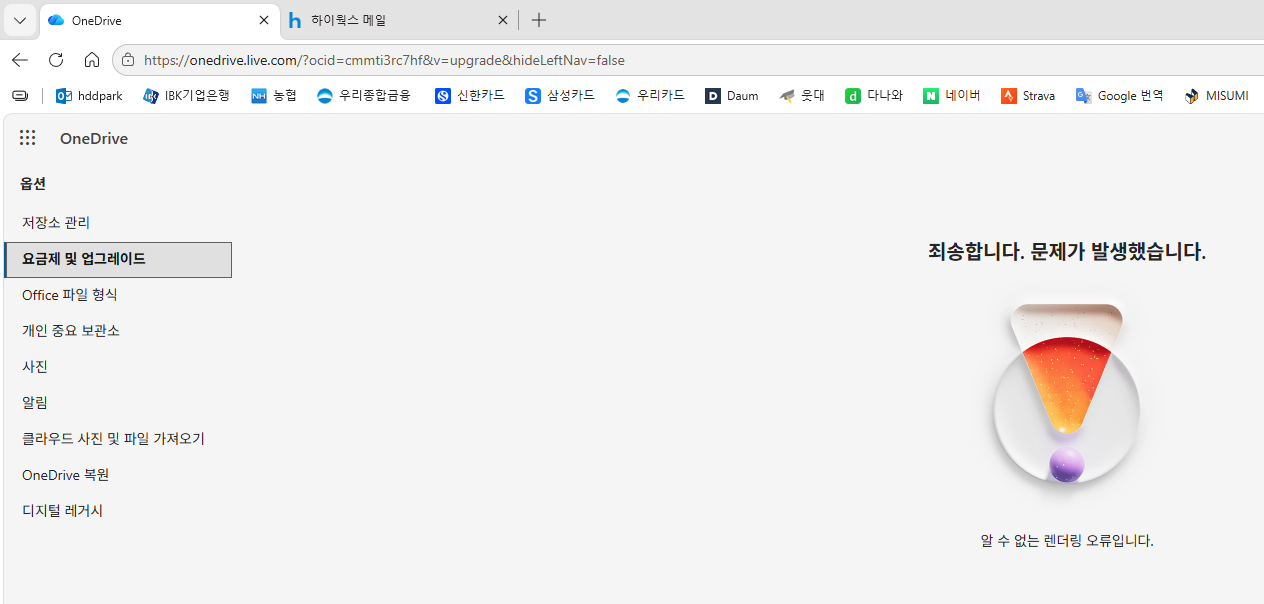Click the favorites bar tab icon
Screen dimensions: 1264x604
coord(20,96)
